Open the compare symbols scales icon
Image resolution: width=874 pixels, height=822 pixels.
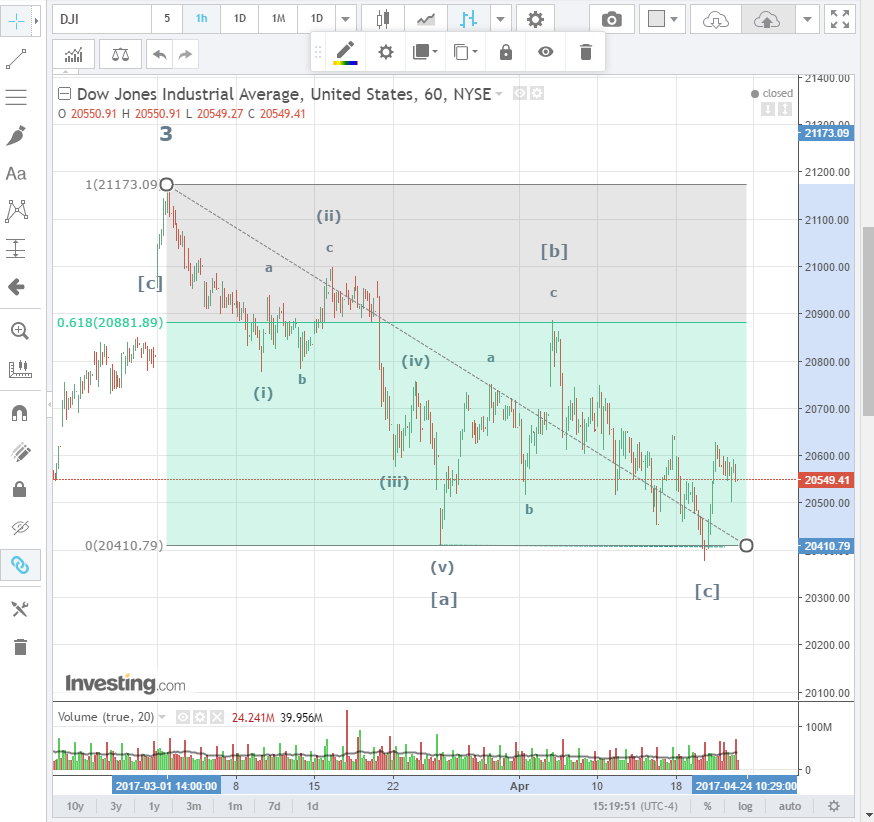point(120,54)
